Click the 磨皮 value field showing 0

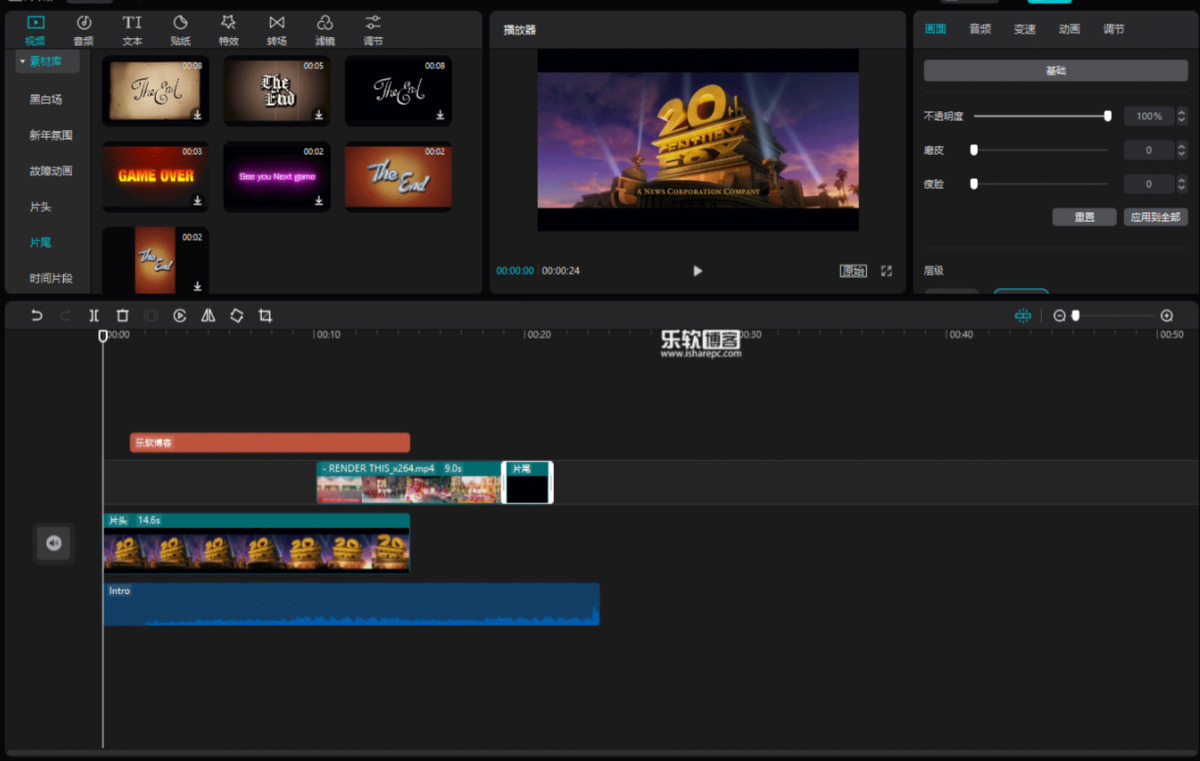(1149, 150)
